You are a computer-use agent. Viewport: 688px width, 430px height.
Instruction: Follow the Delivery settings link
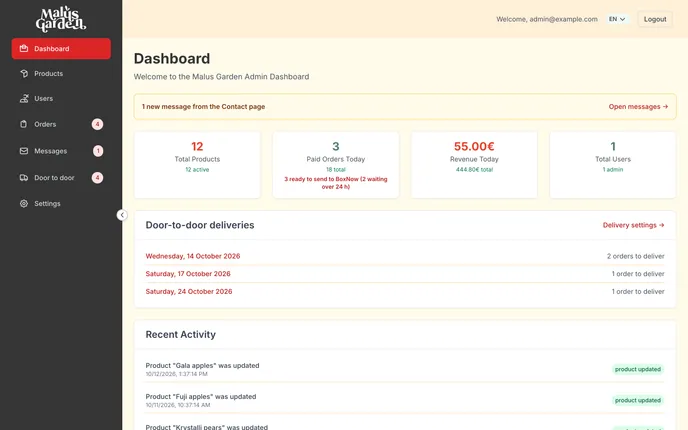click(633, 225)
